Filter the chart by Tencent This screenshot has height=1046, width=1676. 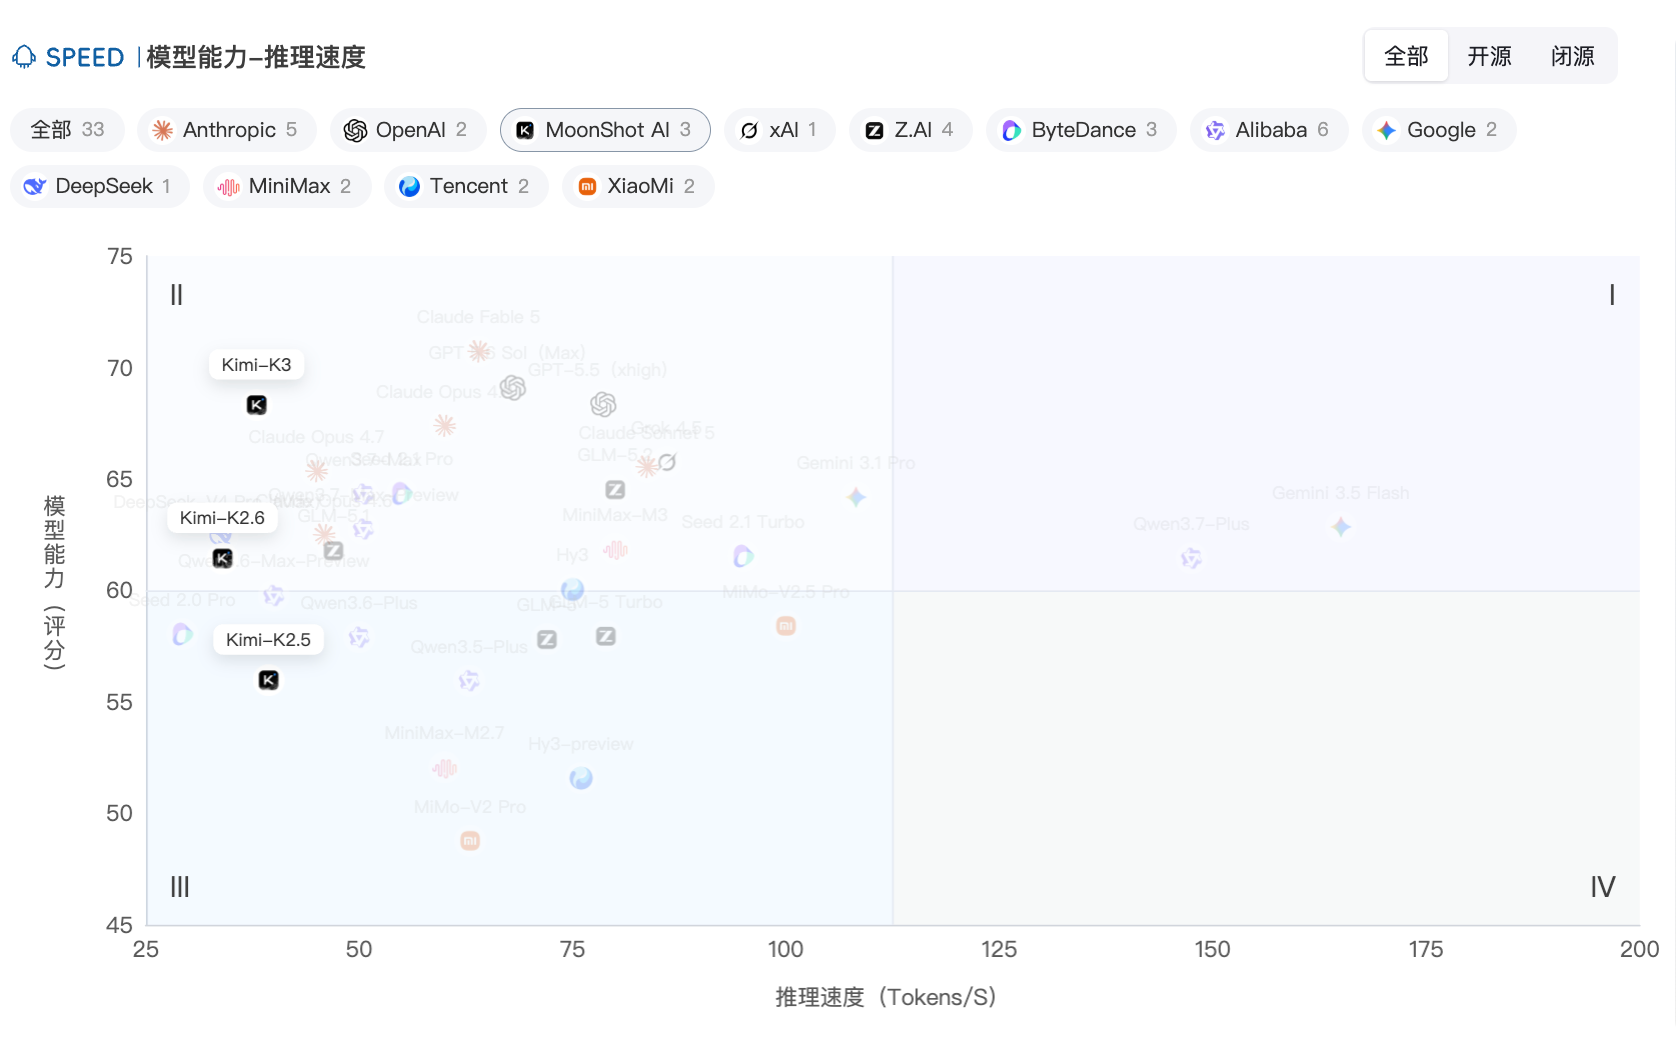click(x=466, y=186)
